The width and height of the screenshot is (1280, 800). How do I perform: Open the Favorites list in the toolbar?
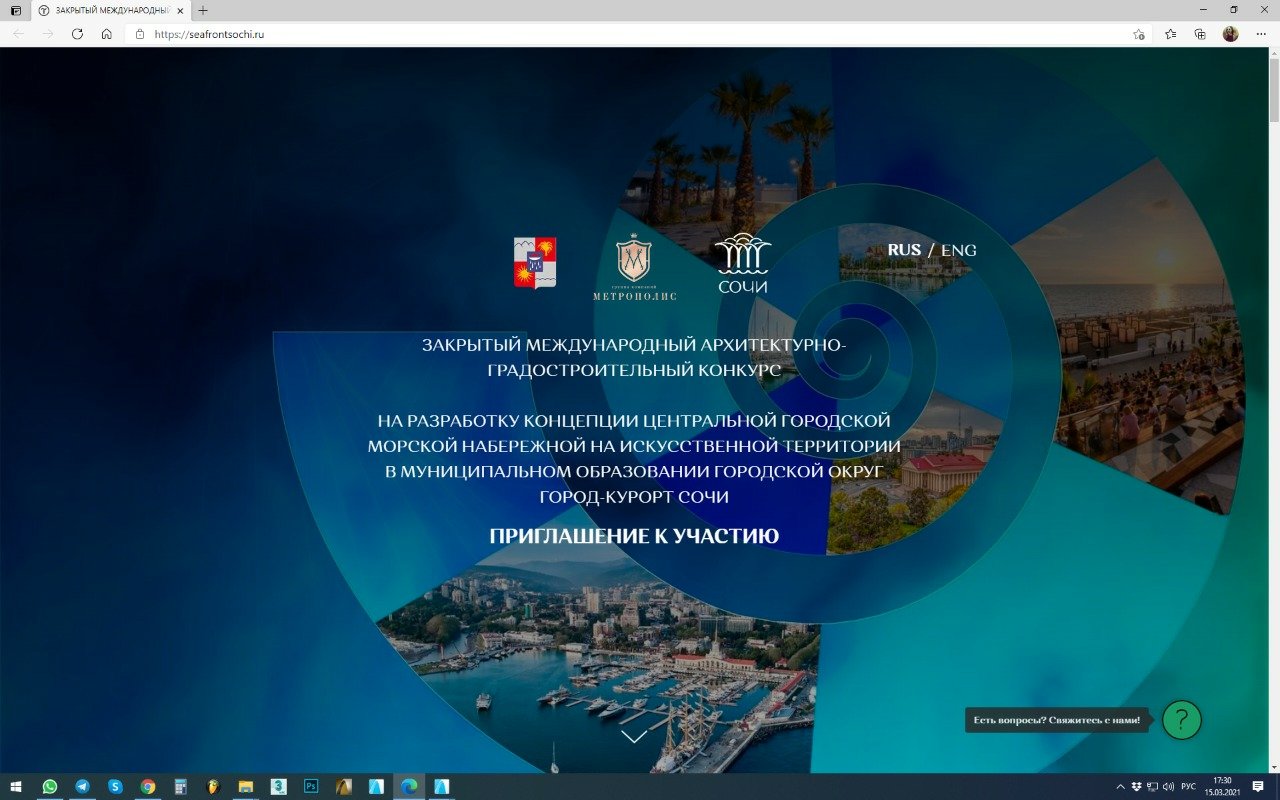(1170, 34)
